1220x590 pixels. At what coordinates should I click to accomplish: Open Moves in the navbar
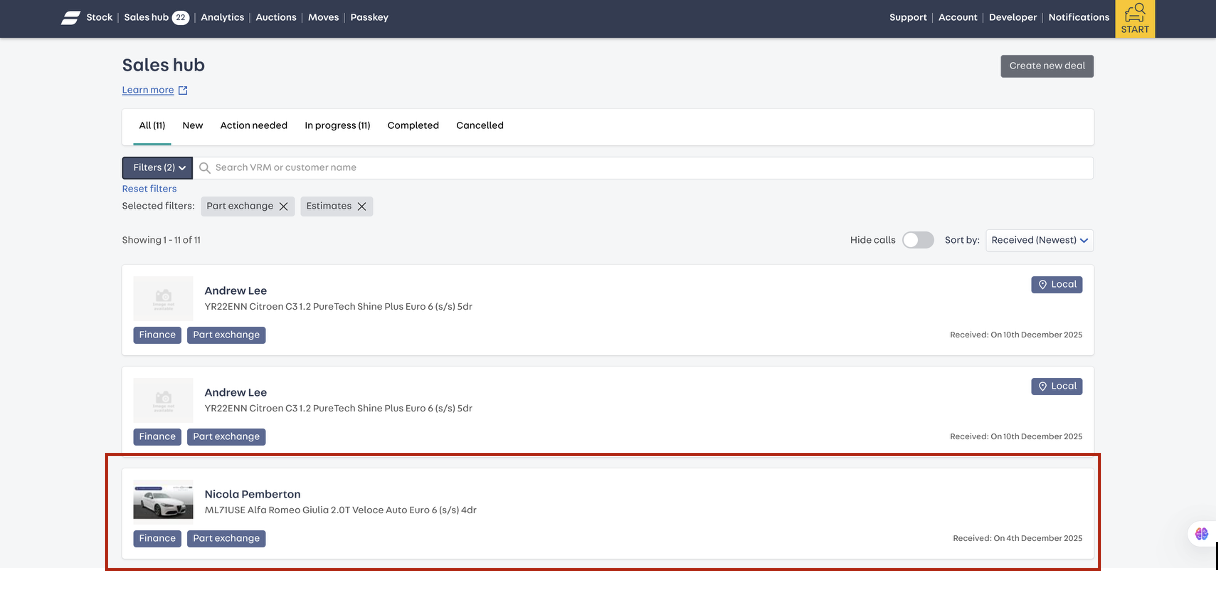point(323,18)
